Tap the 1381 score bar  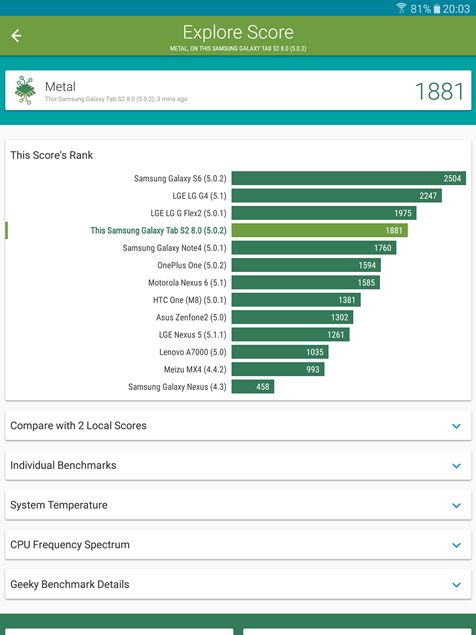click(x=296, y=300)
